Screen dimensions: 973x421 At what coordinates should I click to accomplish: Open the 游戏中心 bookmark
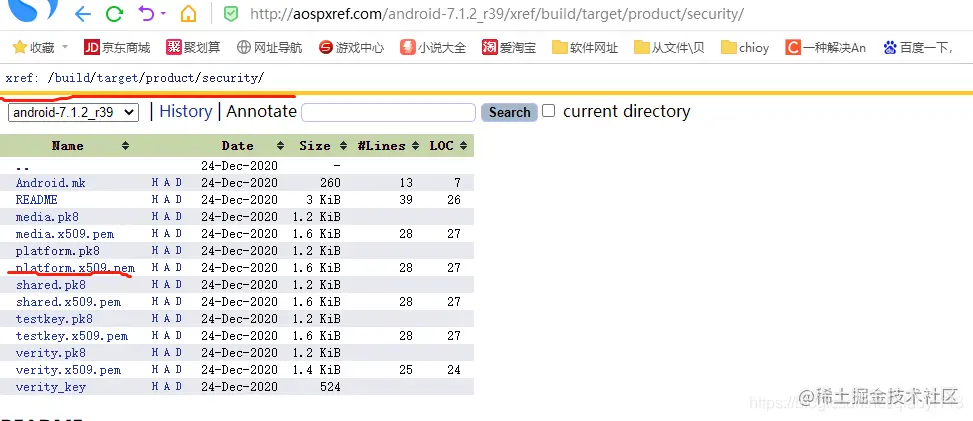click(x=351, y=47)
